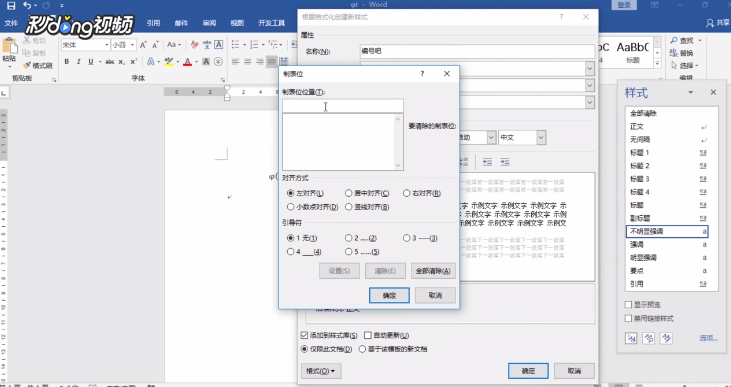Open the 查找 dropdown arrow

(x=700, y=41)
